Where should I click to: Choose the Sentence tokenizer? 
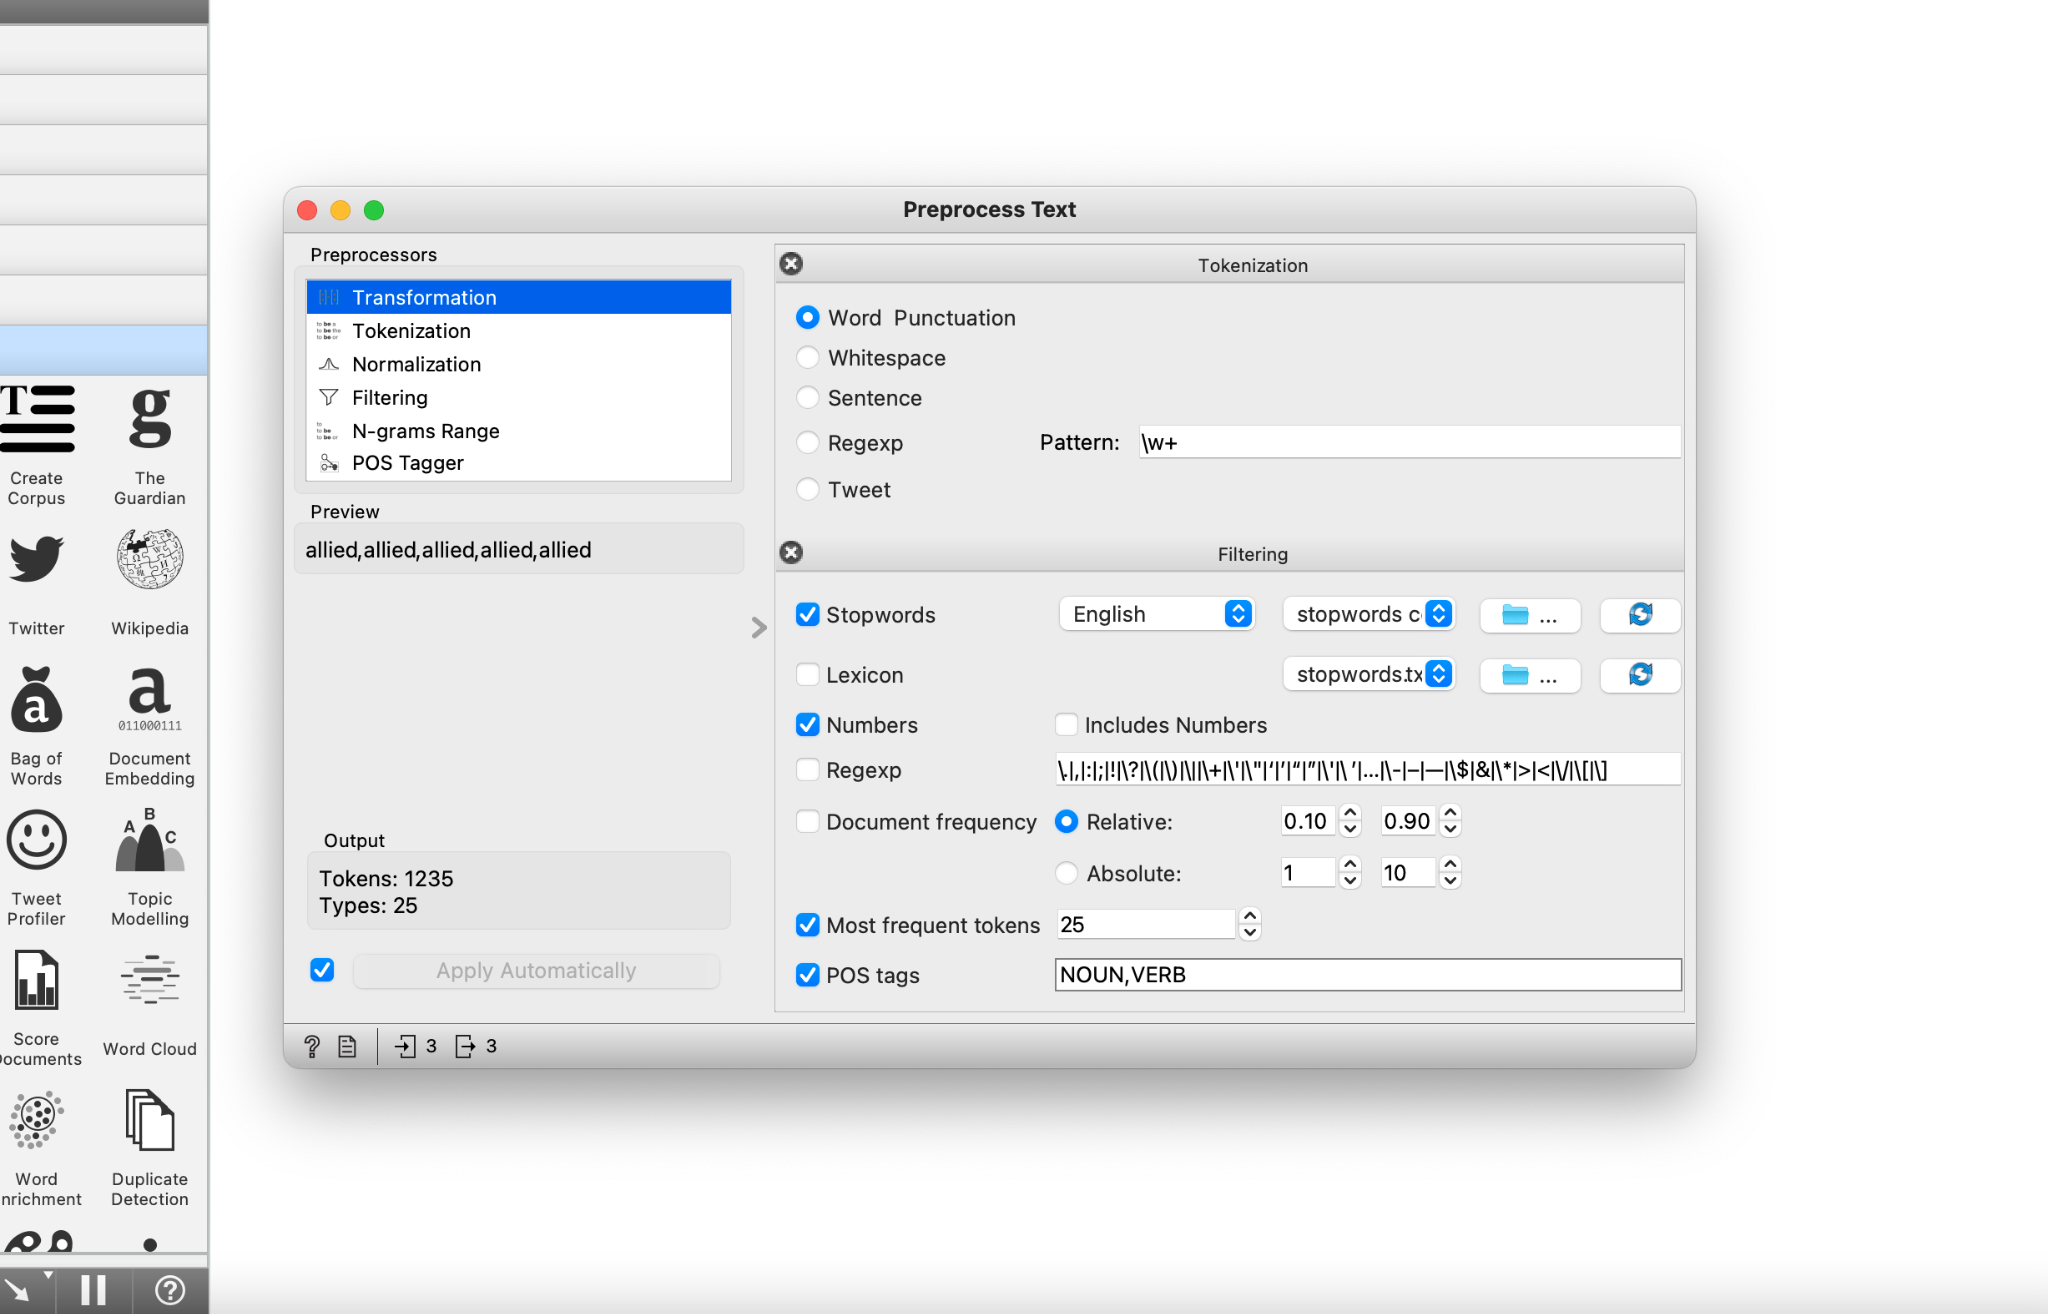coord(807,397)
